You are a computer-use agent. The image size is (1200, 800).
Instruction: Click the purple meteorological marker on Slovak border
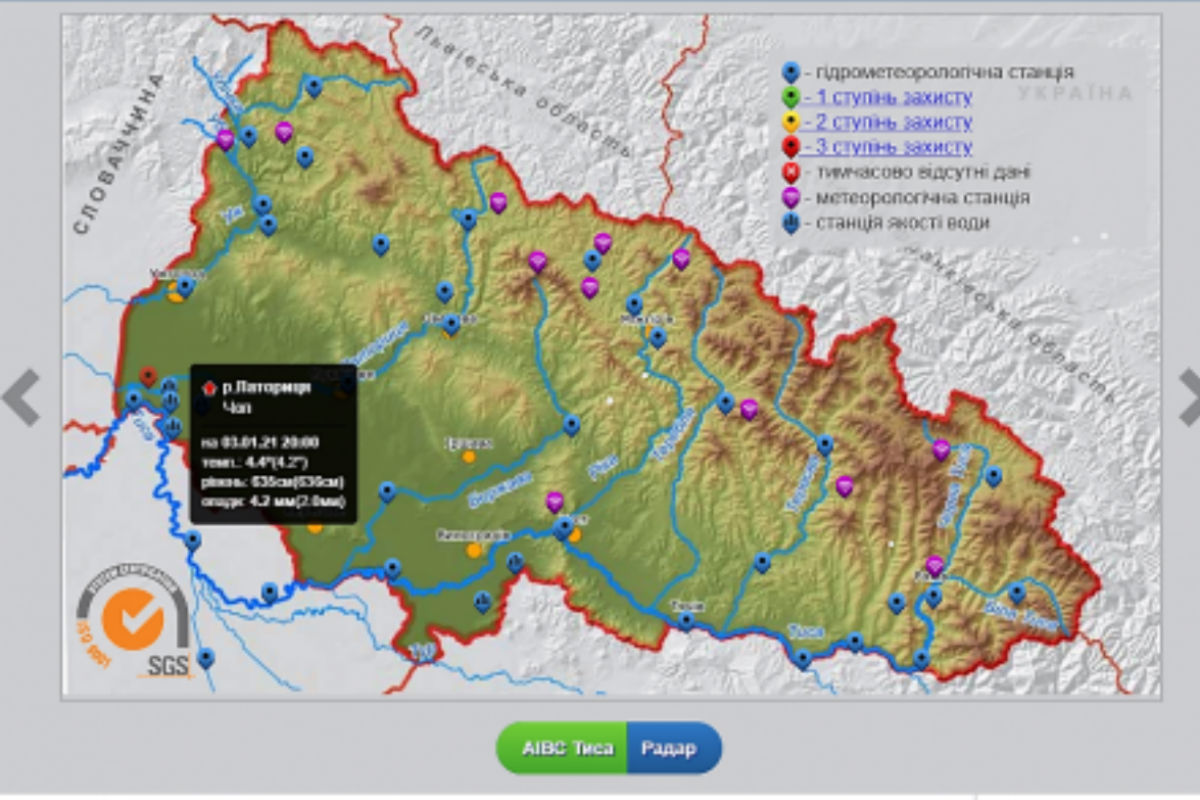(225, 140)
